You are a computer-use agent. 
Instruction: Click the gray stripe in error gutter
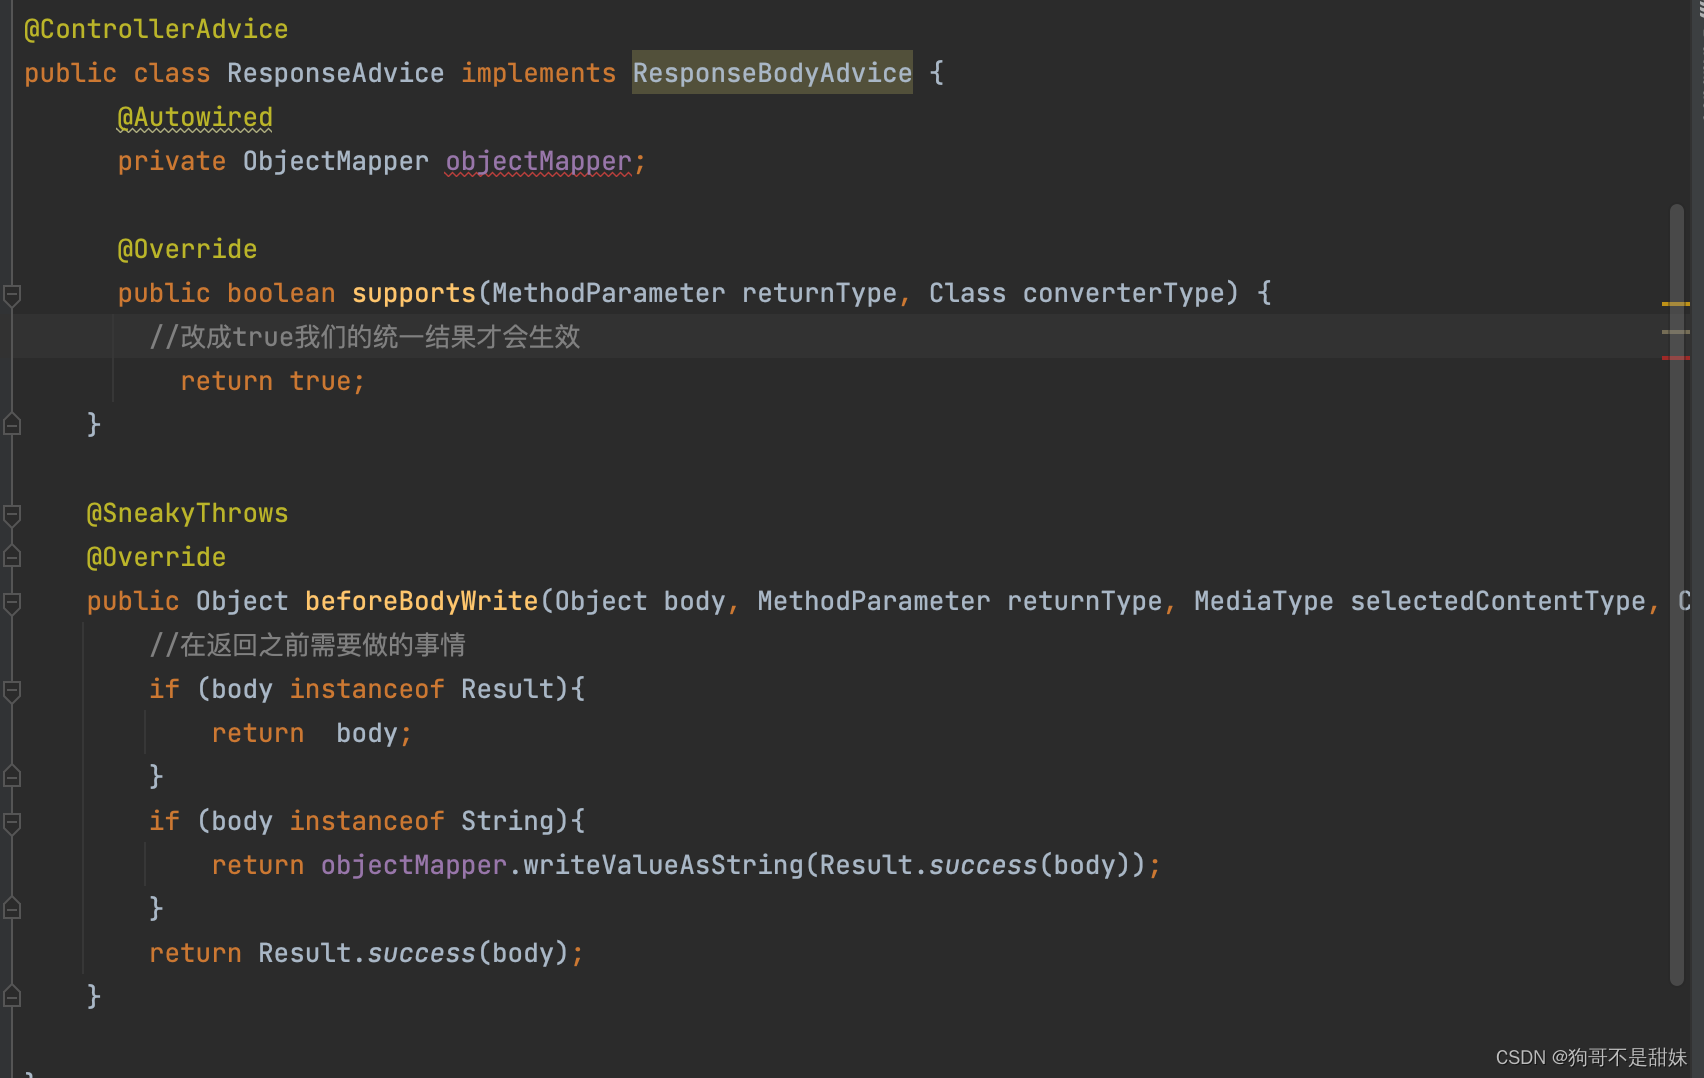(x=1675, y=331)
